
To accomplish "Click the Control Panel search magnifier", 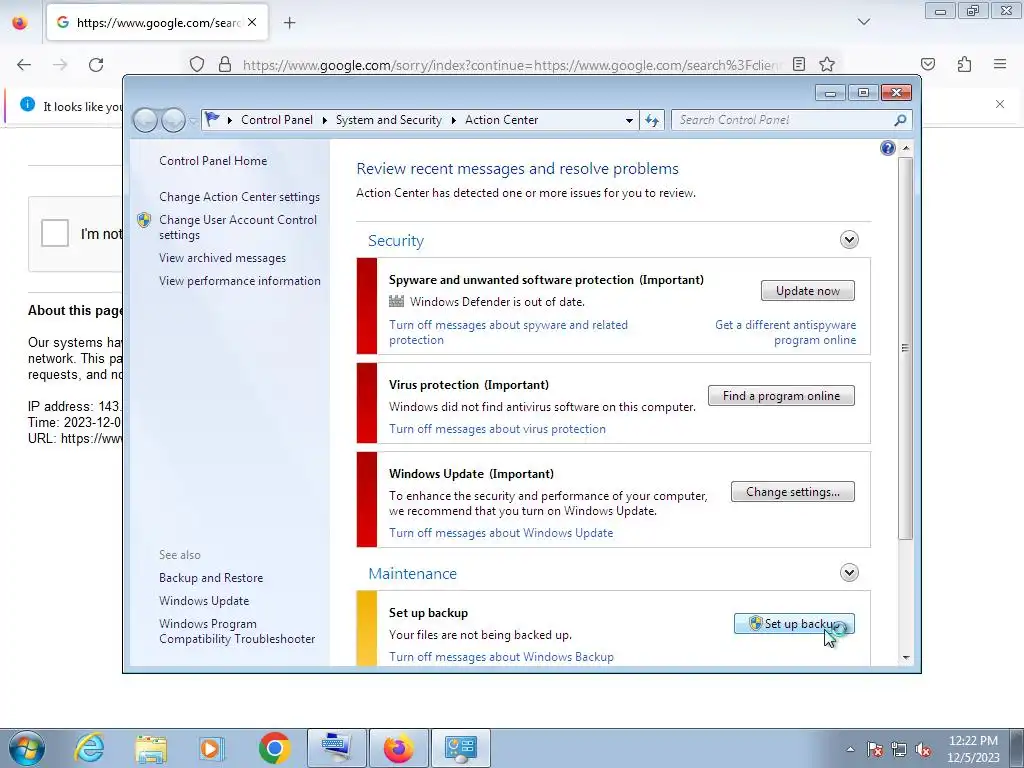I will tap(901, 120).
